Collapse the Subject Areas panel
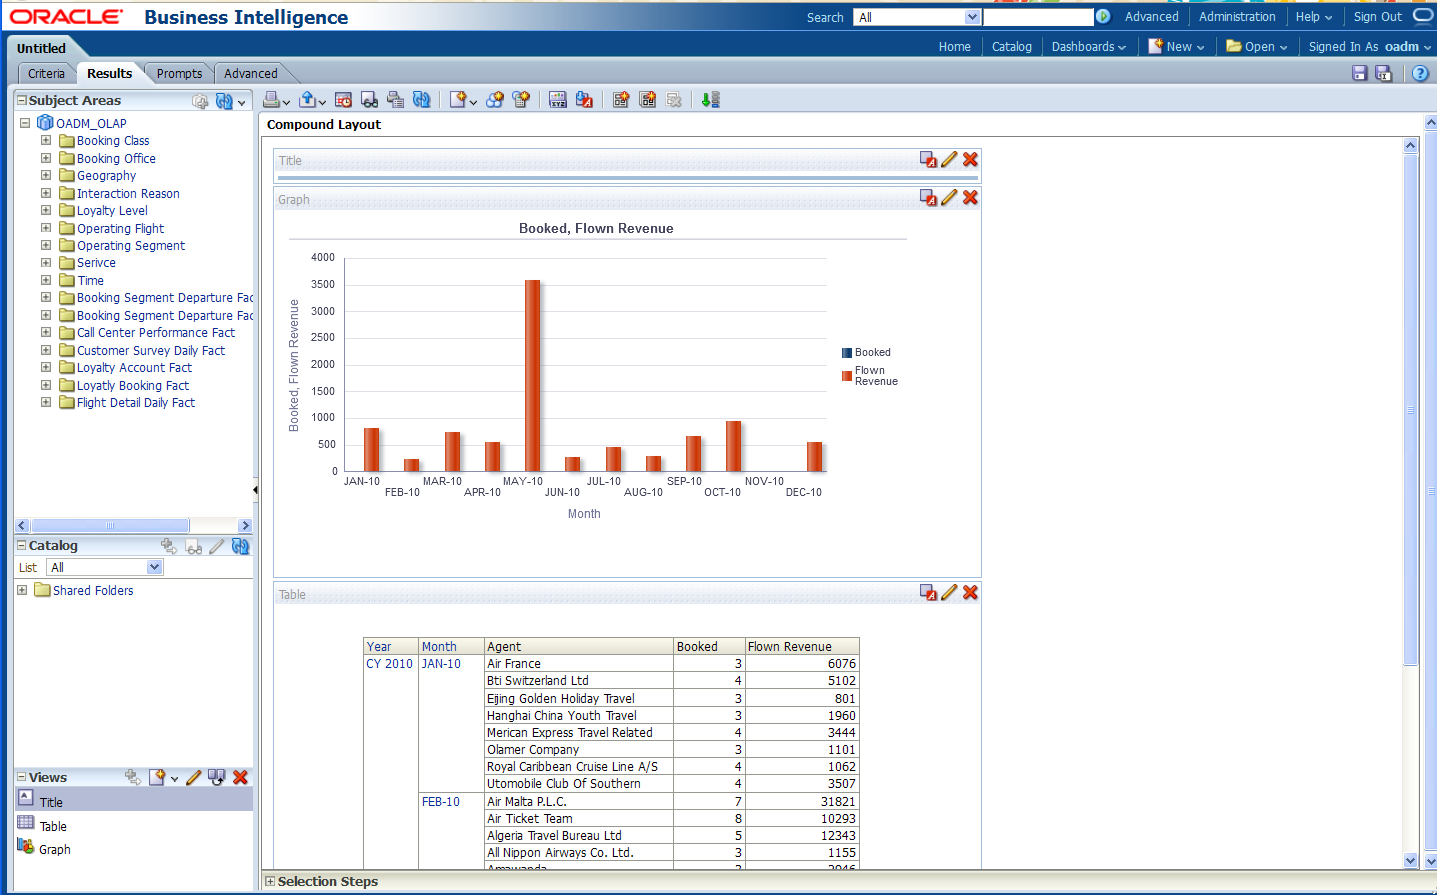1437x895 pixels. pyautogui.click(x=22, y=101)
